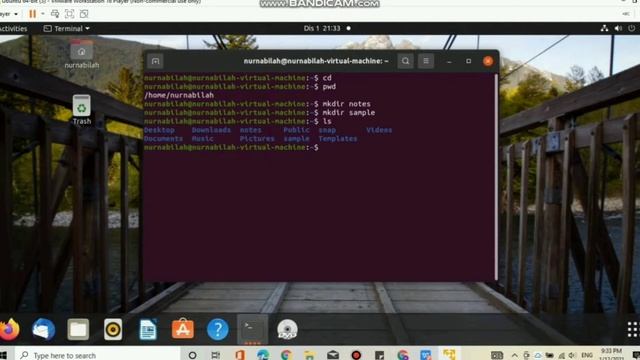This screenshot has height=360, width=640.
Task: Click 'notes' directory in ls output
Action: point(251,130)
